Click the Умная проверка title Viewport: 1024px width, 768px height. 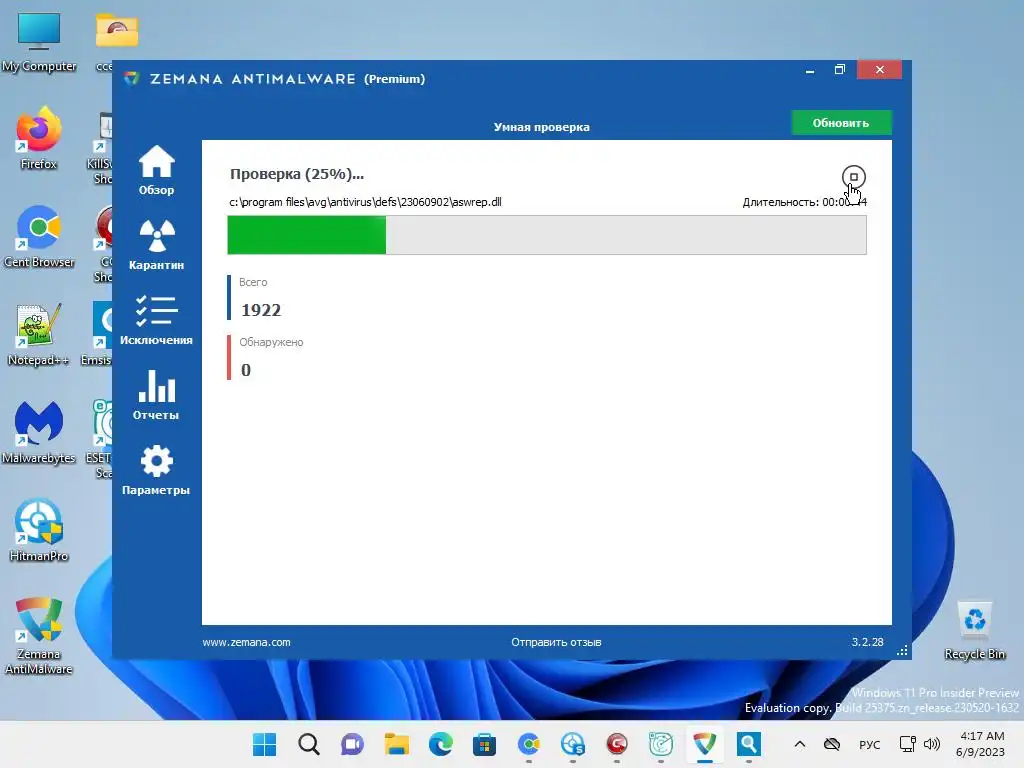tap(541, 127)
